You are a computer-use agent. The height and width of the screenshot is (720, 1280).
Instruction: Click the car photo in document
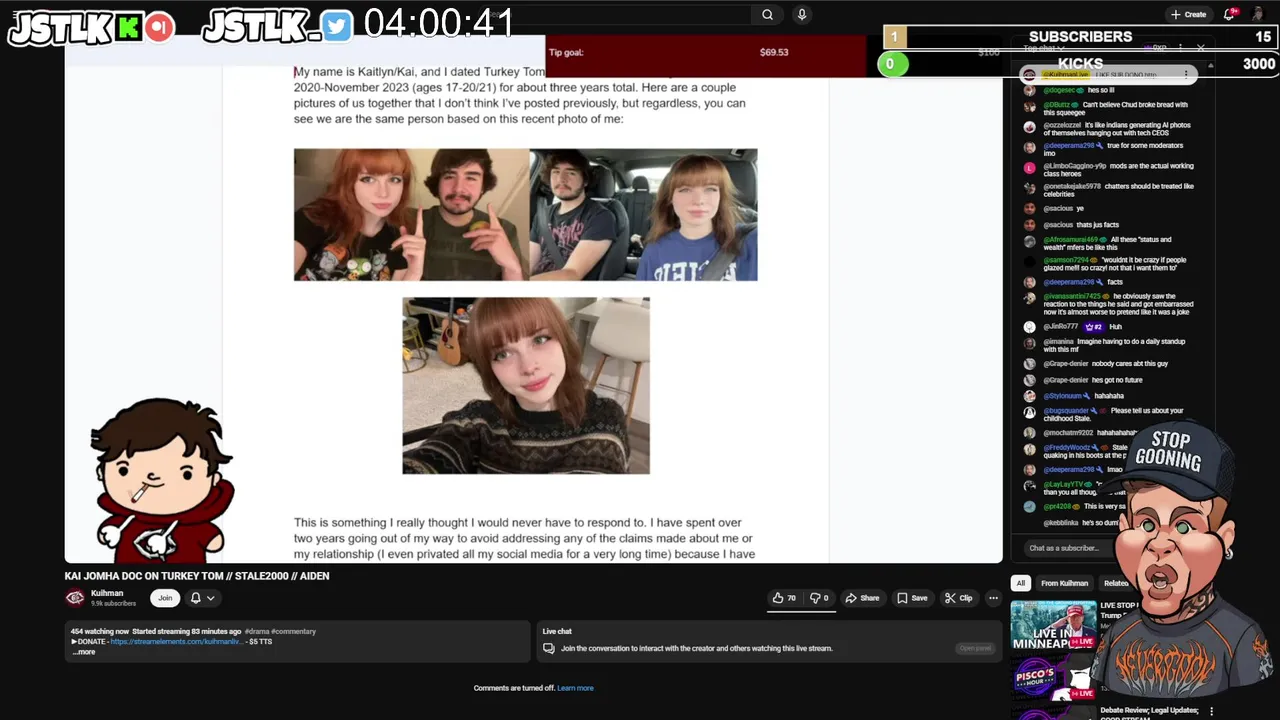643,215
